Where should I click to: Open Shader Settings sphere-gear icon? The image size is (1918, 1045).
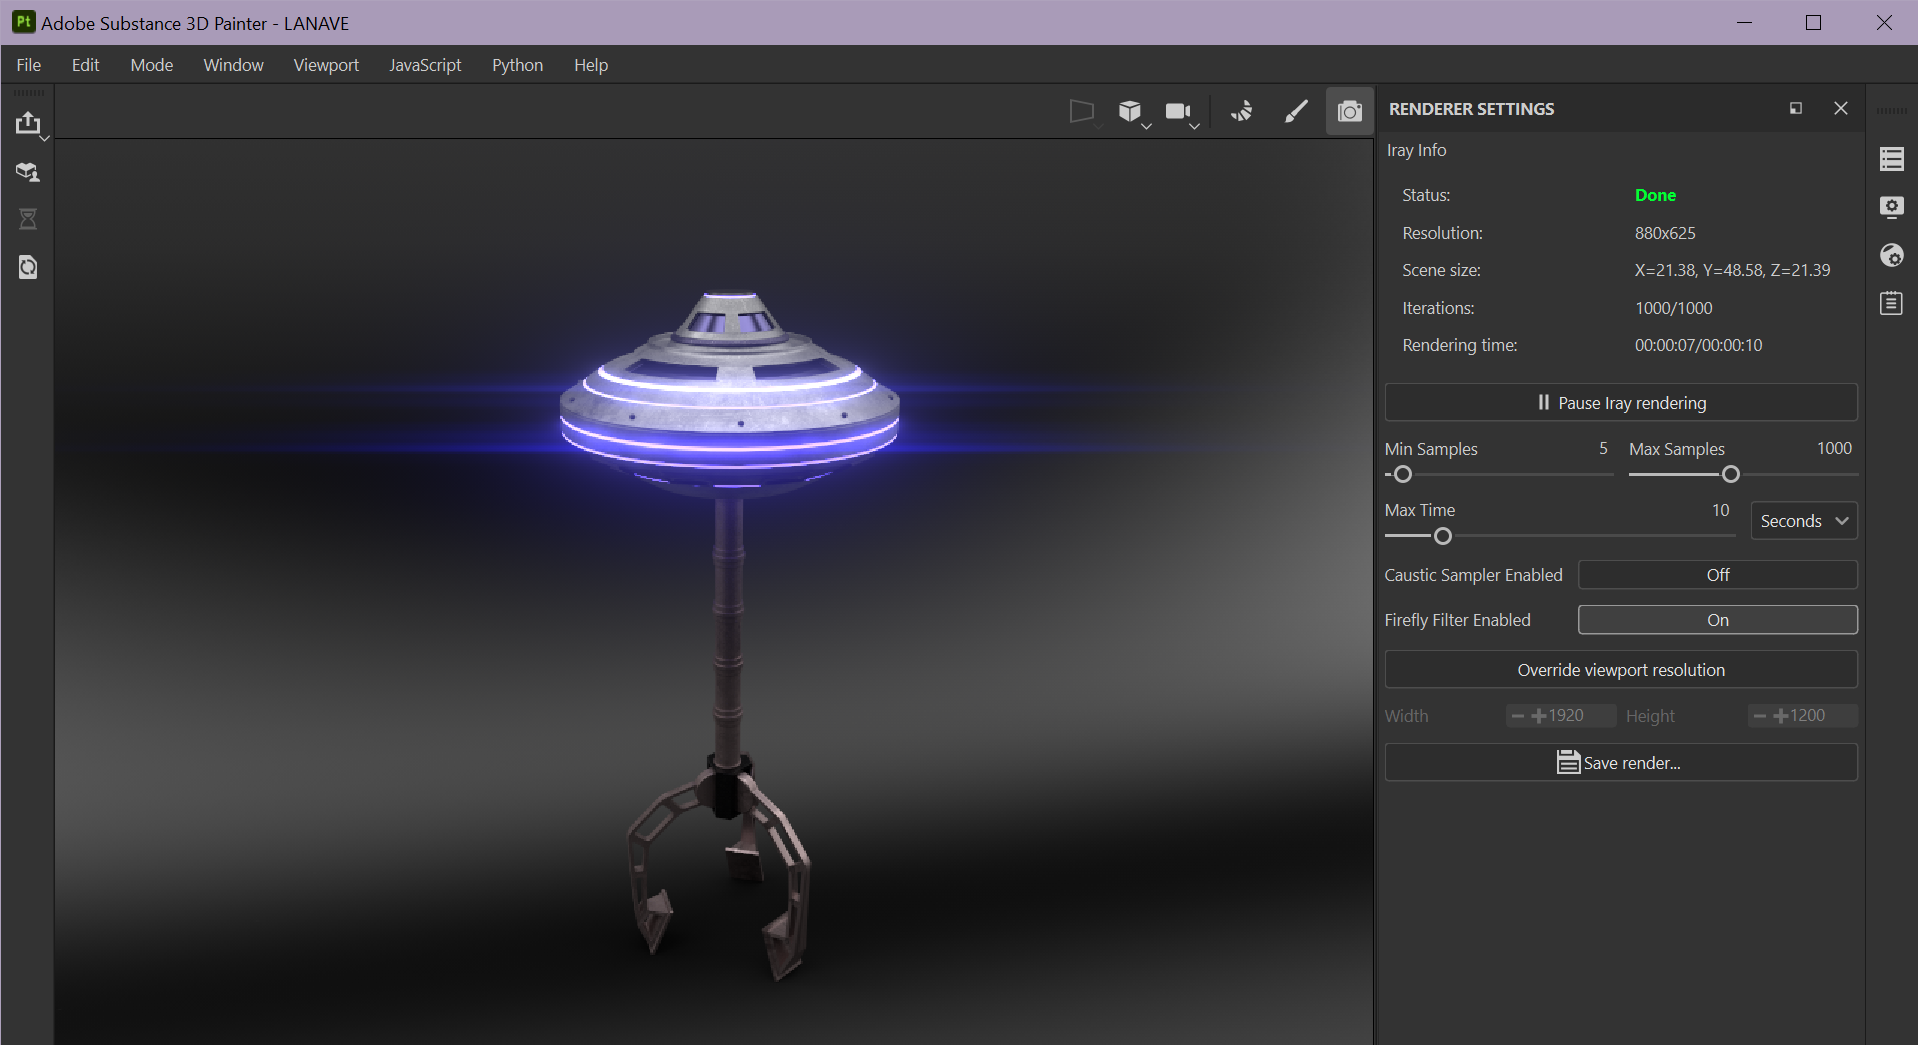[1892, 255]
